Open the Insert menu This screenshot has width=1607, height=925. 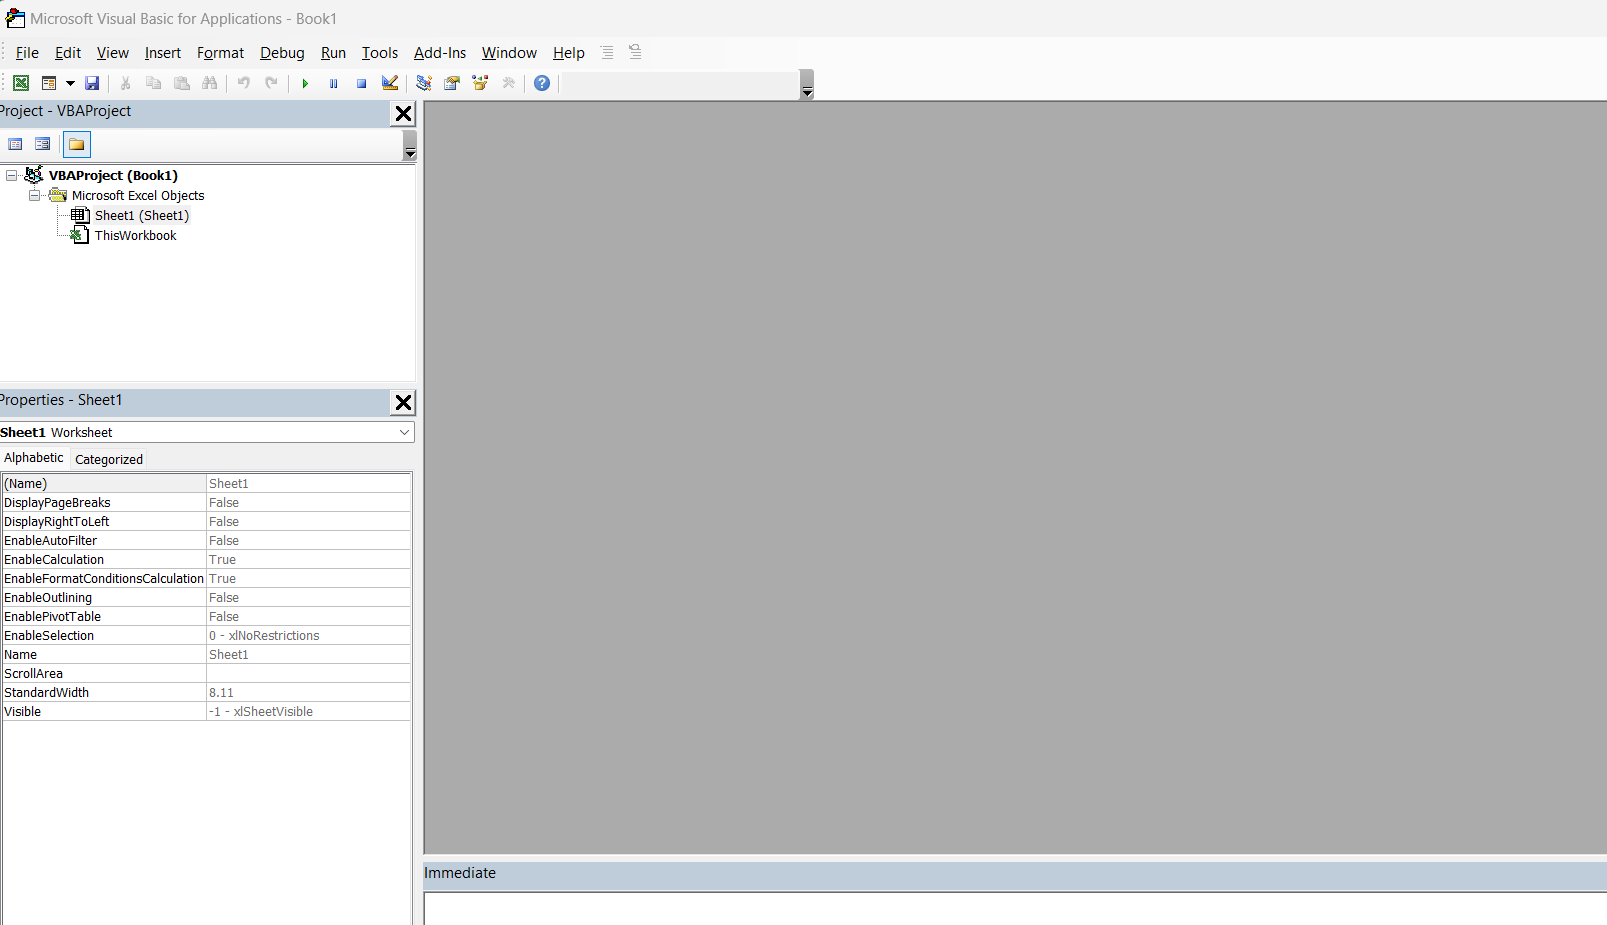point(163,53)
